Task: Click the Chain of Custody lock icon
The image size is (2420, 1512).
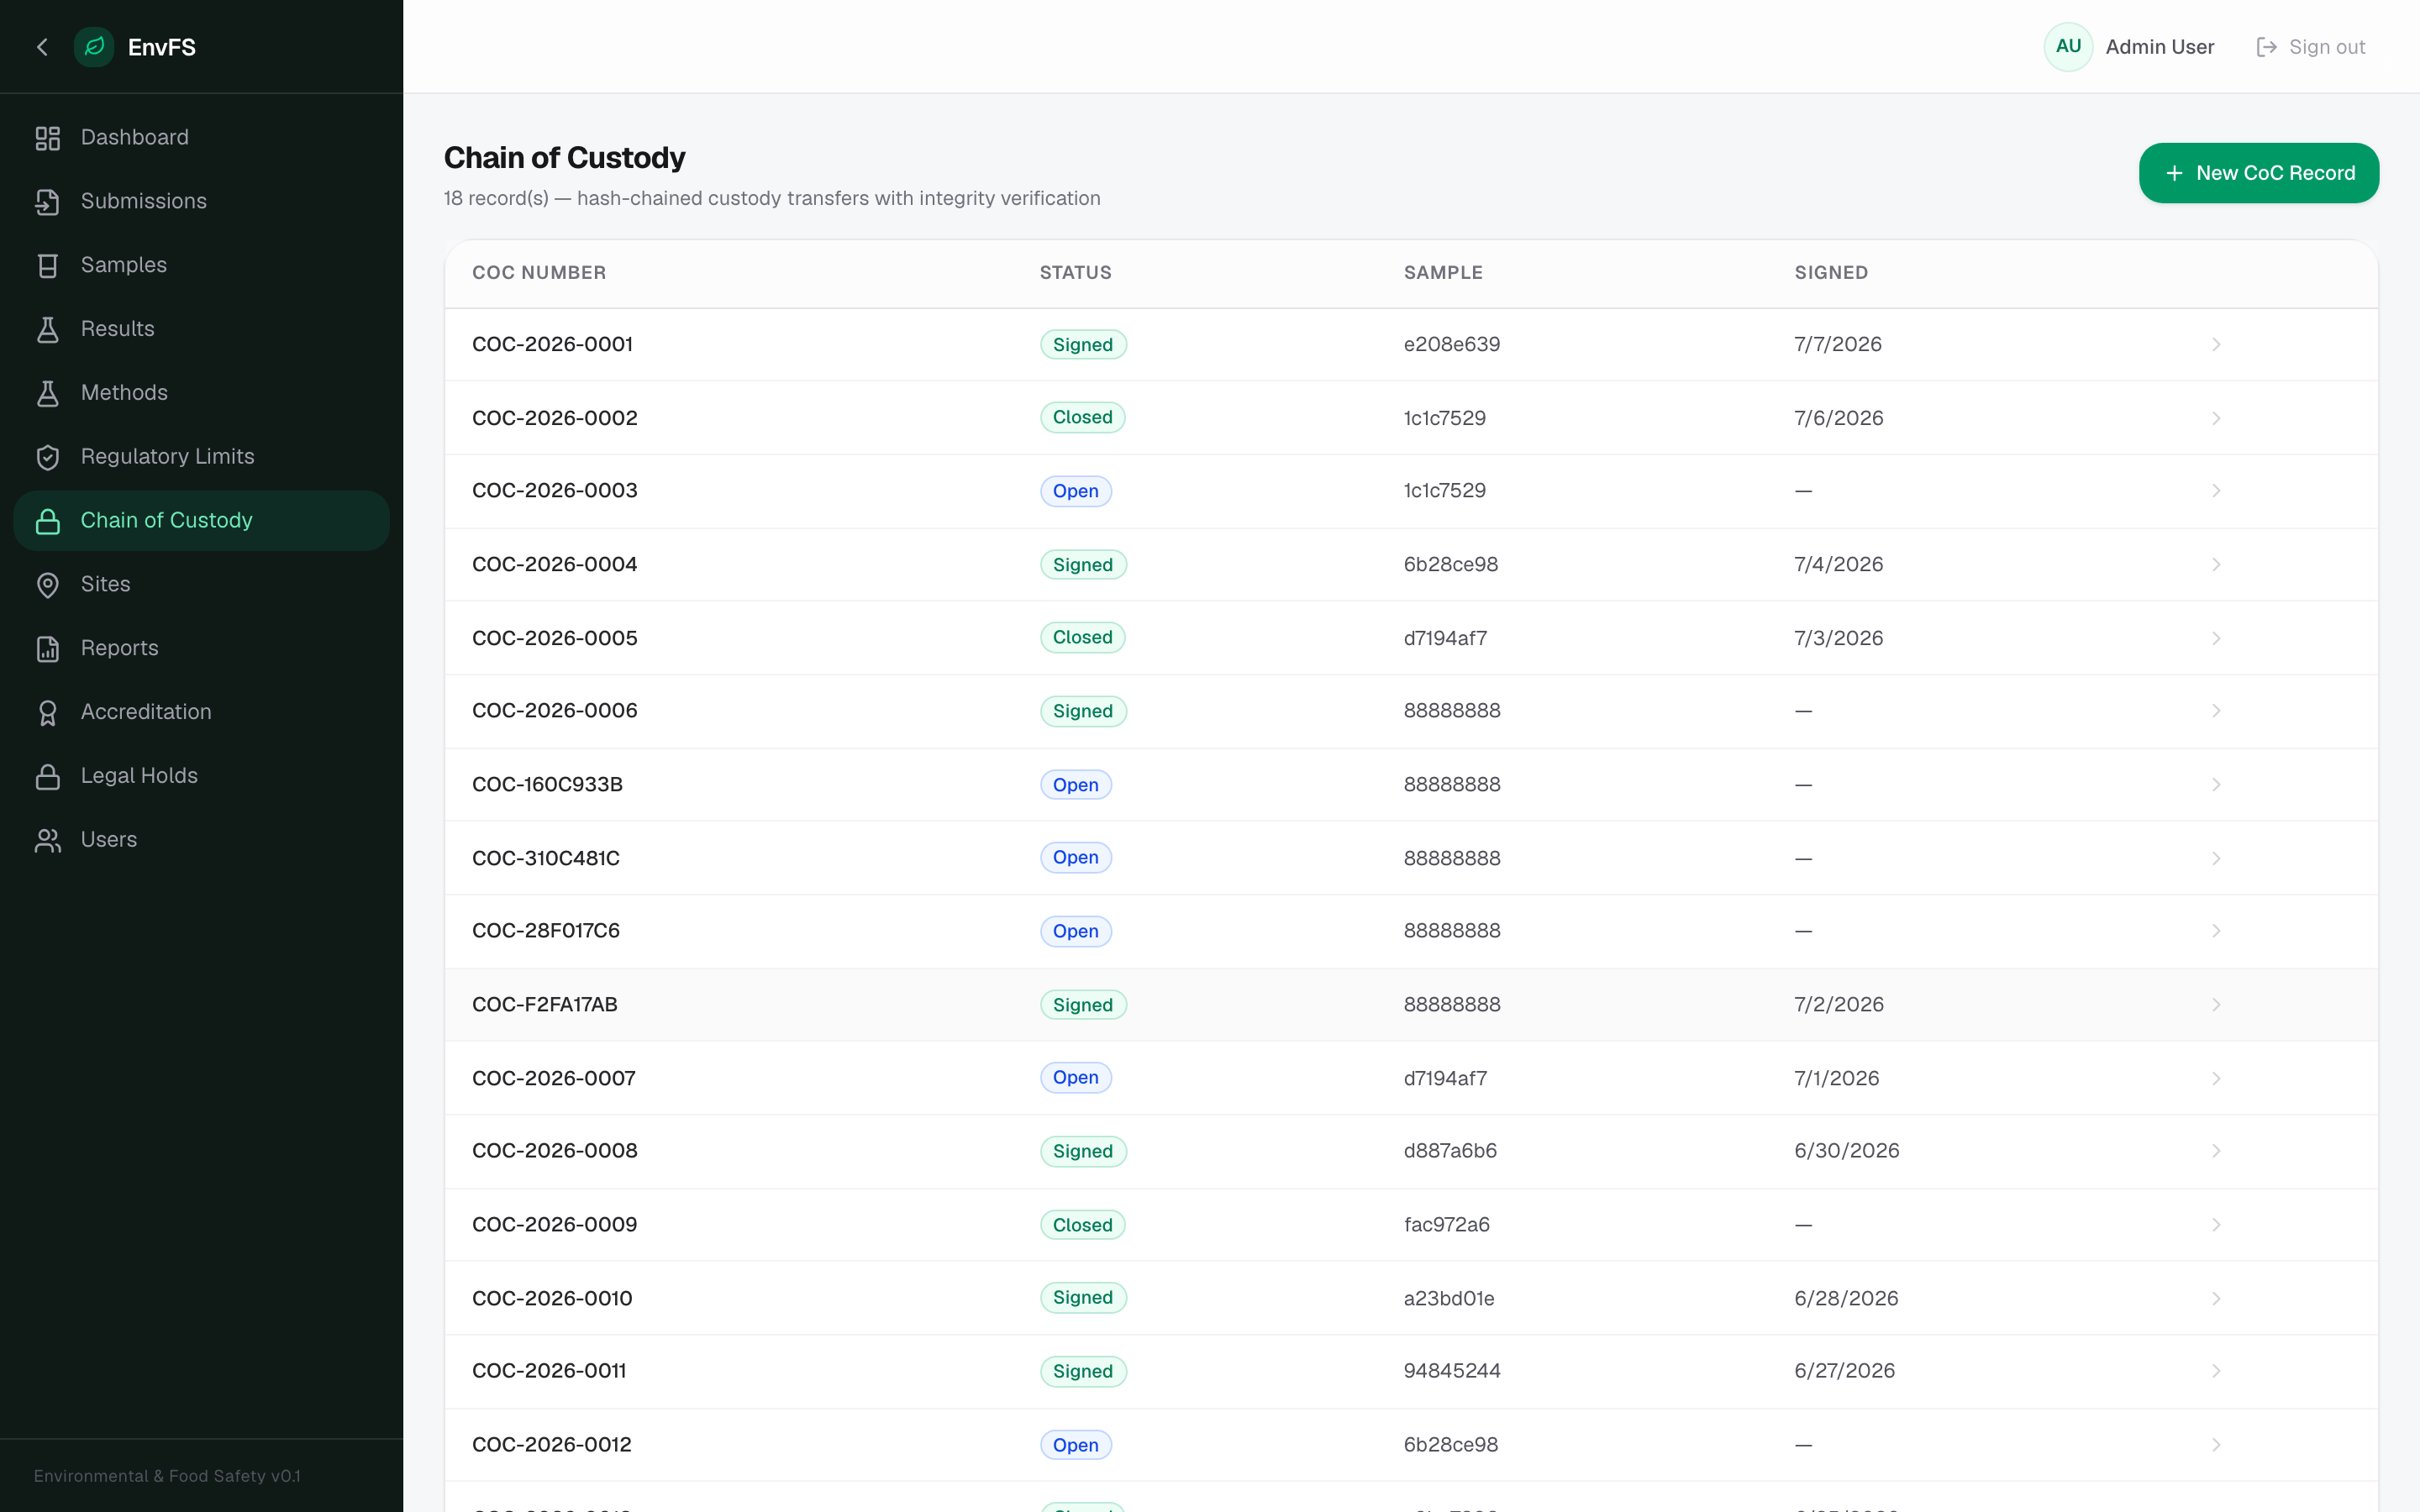Action: [x=48, y=521]
